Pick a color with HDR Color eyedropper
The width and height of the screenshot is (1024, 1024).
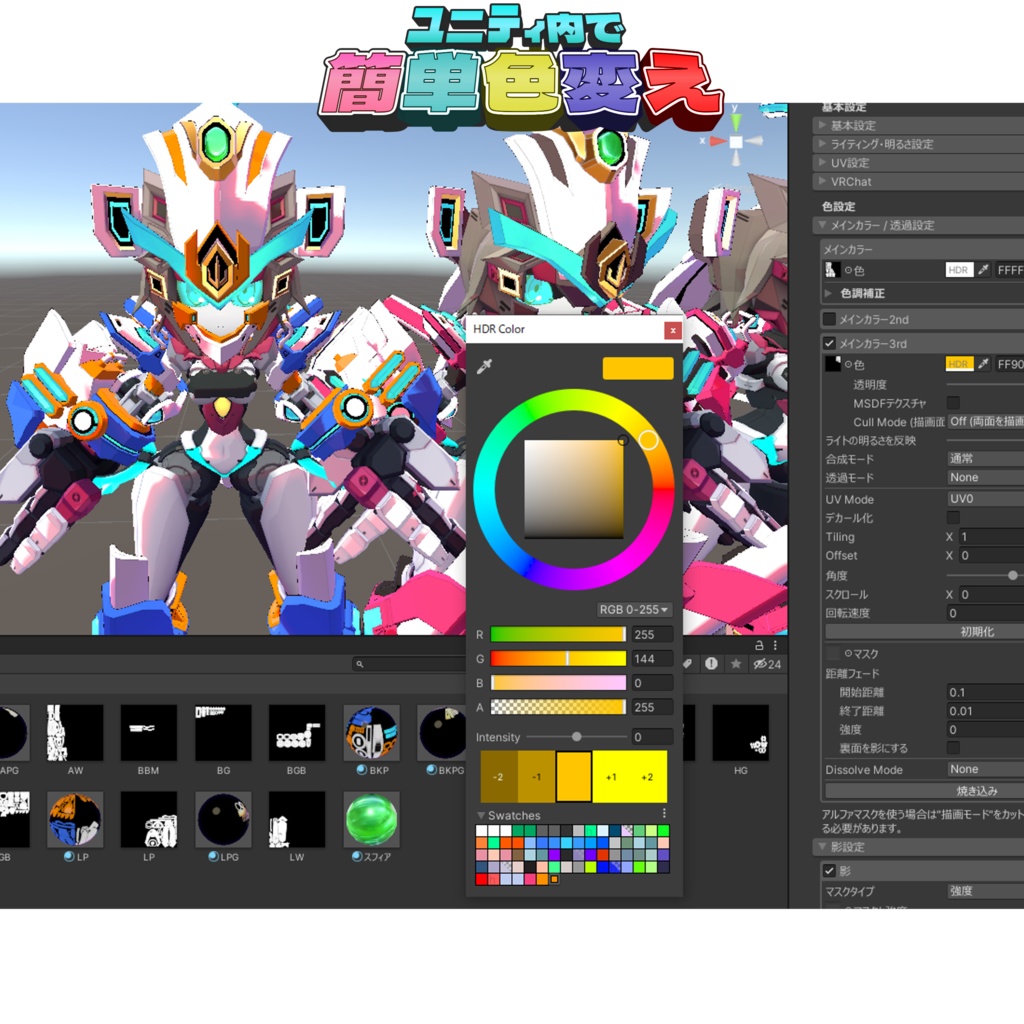pos(484,366)
